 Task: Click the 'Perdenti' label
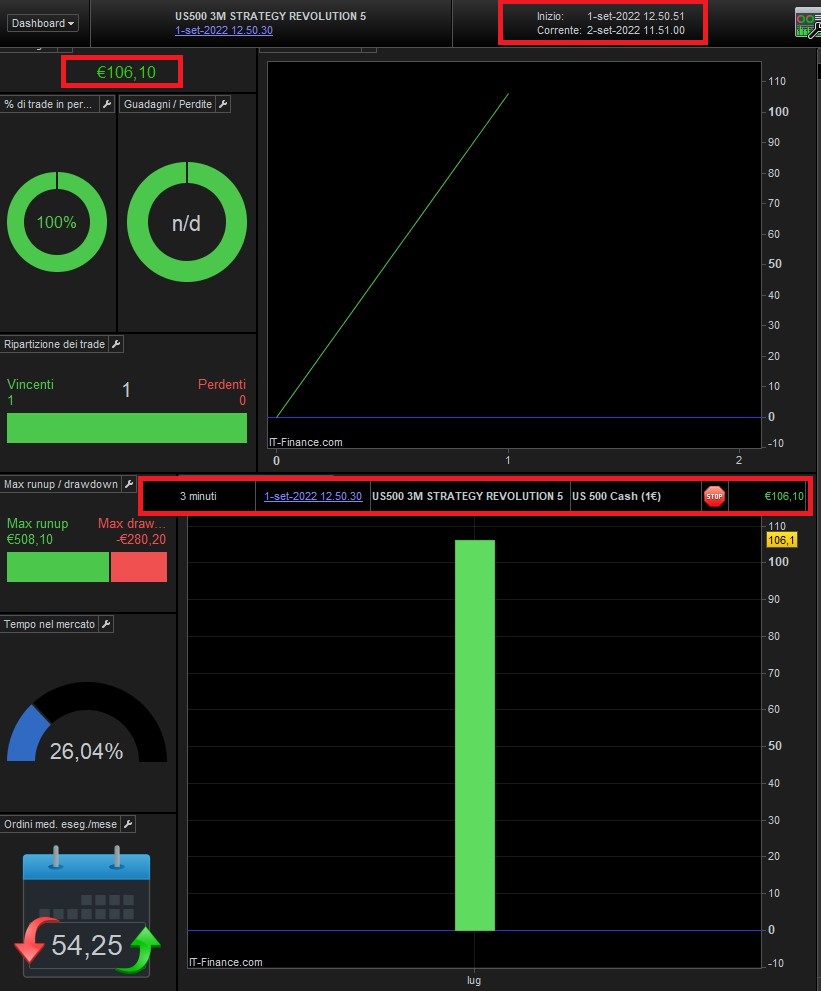coord(222,384)
